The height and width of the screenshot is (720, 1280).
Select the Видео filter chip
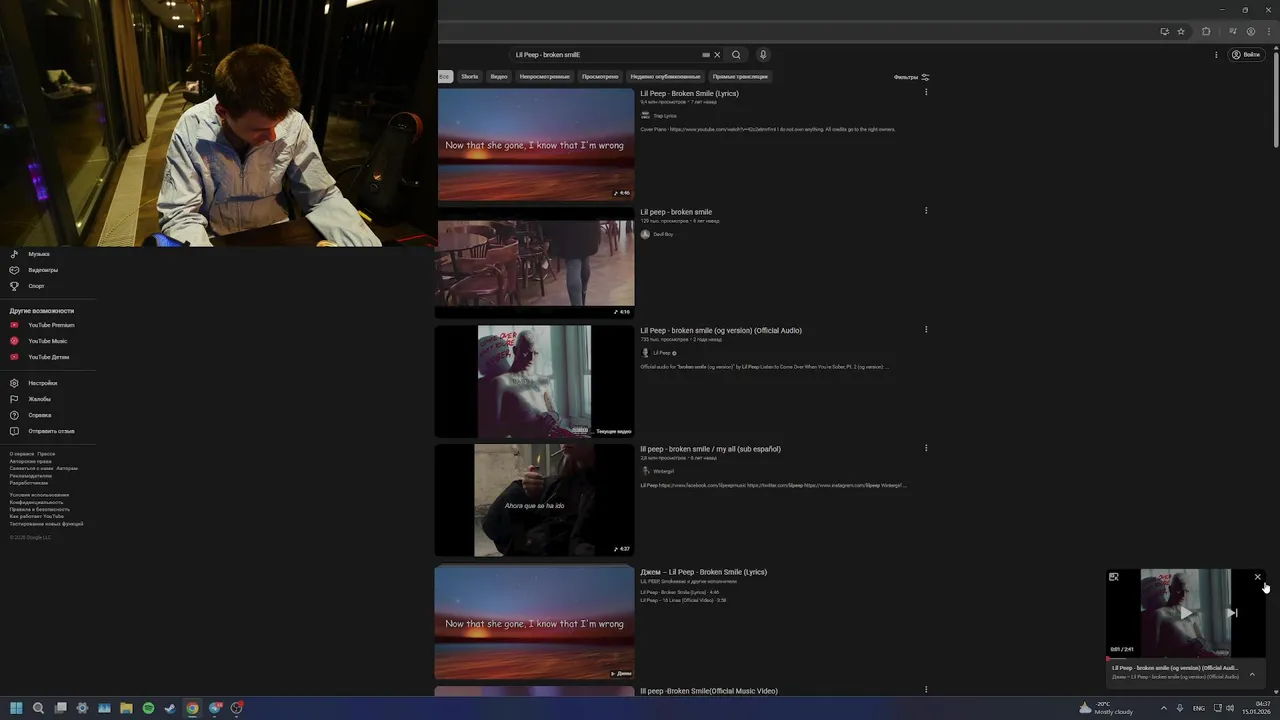[499, 76]
